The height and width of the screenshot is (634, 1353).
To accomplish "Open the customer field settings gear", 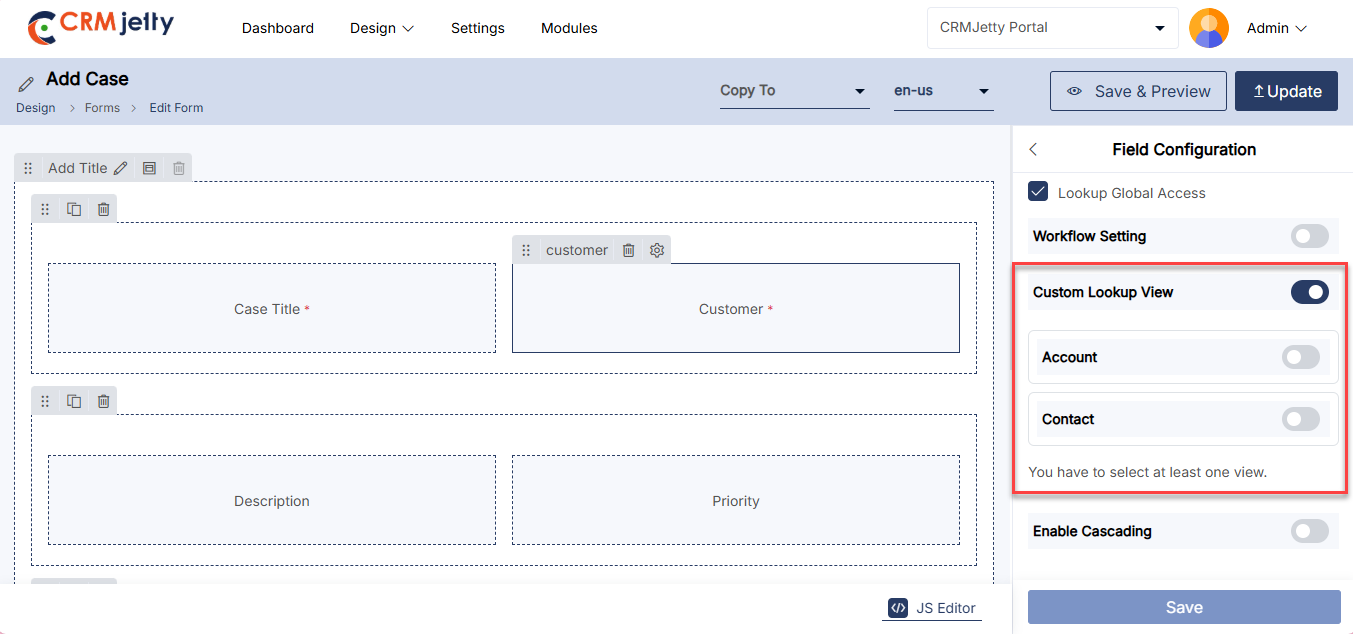I will [657, 250].
